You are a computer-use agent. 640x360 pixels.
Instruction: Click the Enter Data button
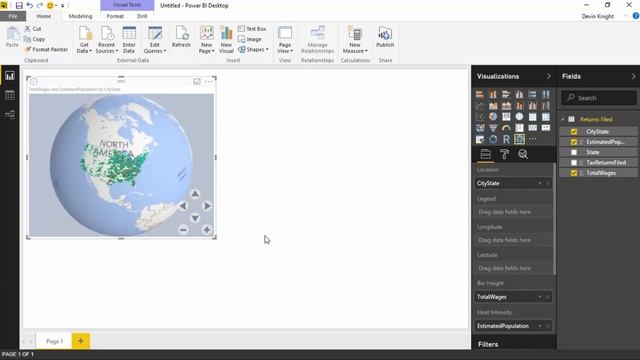tap(129, 39)
